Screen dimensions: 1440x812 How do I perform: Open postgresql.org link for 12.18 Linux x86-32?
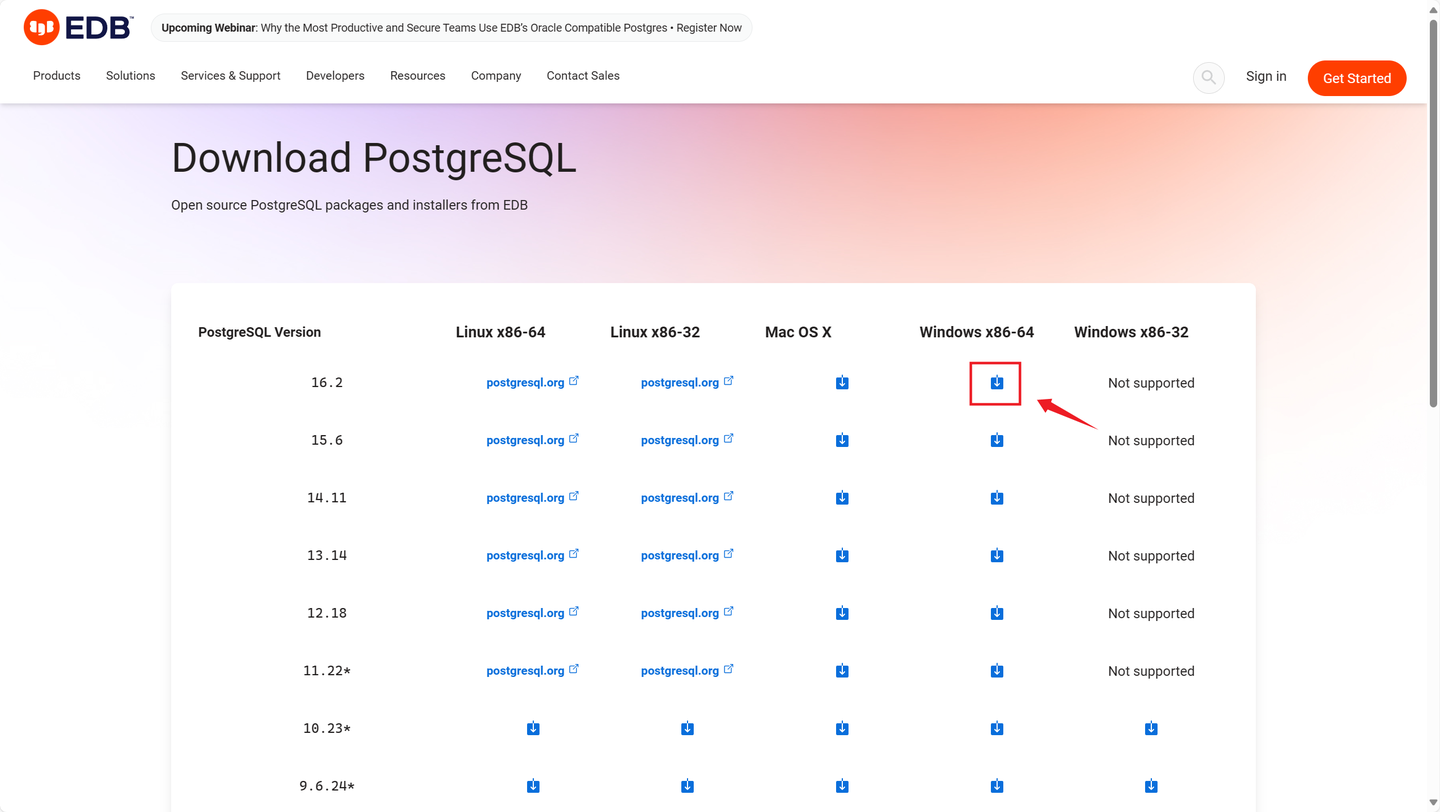click(687, 613)
